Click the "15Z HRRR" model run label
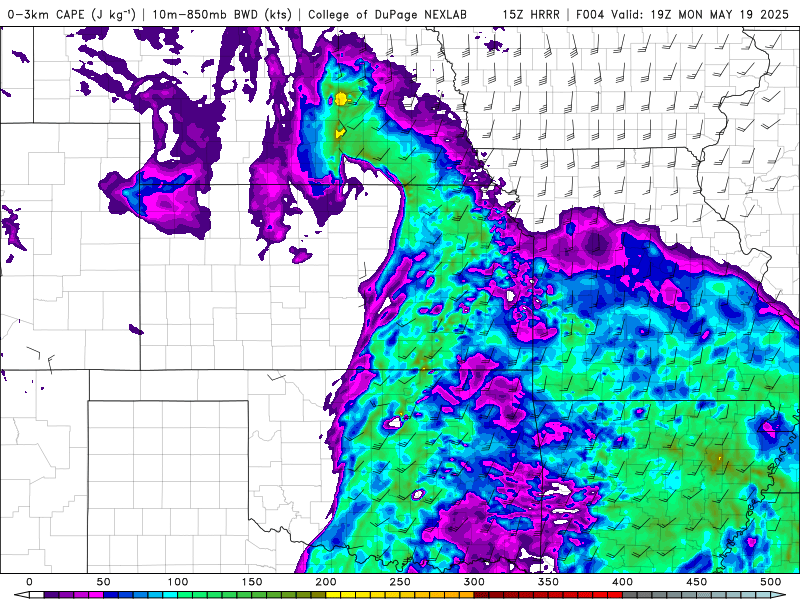Viewport: 800px width, 600px height. click(531, 14)
